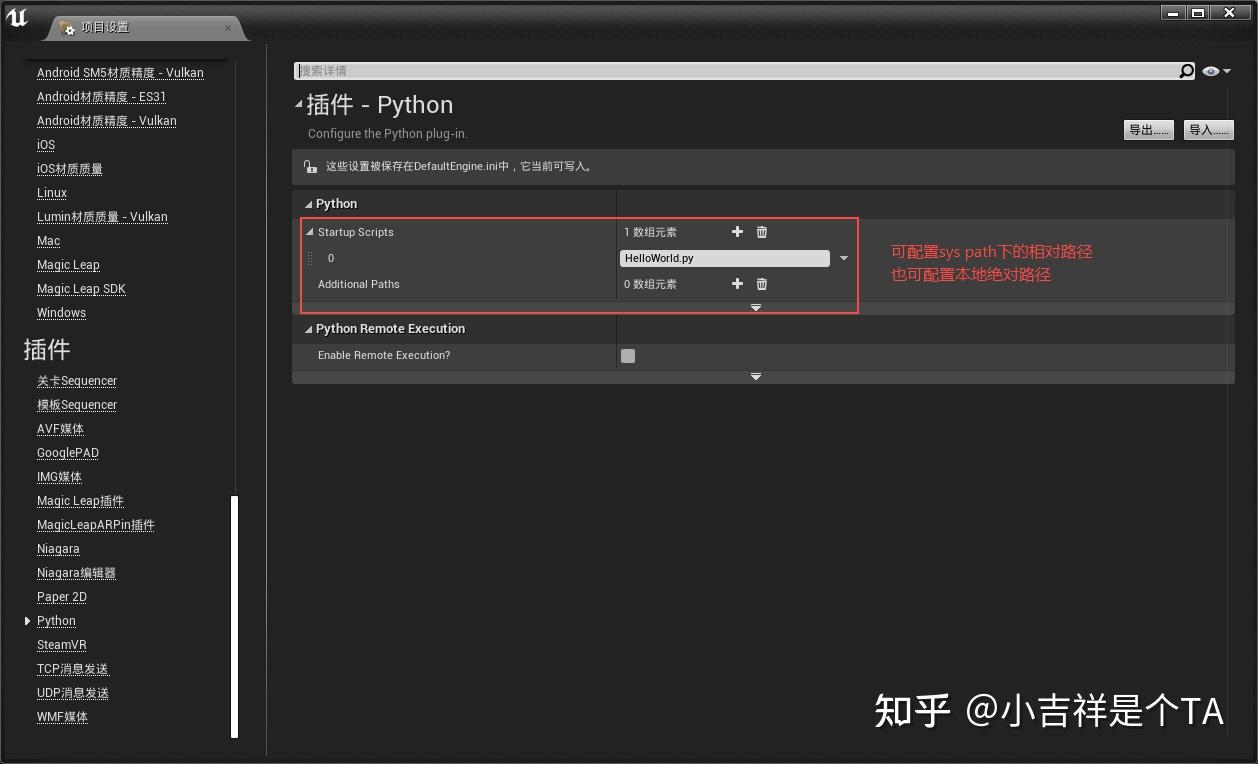The width and height of the screenshot is (1258, 764).
Task: Select Paper 2D in the plugins list
Action: [x=61, y=596]
